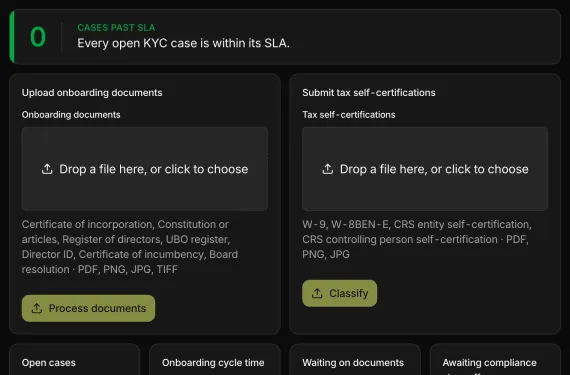Click the upload icon on Classify button
570x375 pixels.
click(317, 293)
